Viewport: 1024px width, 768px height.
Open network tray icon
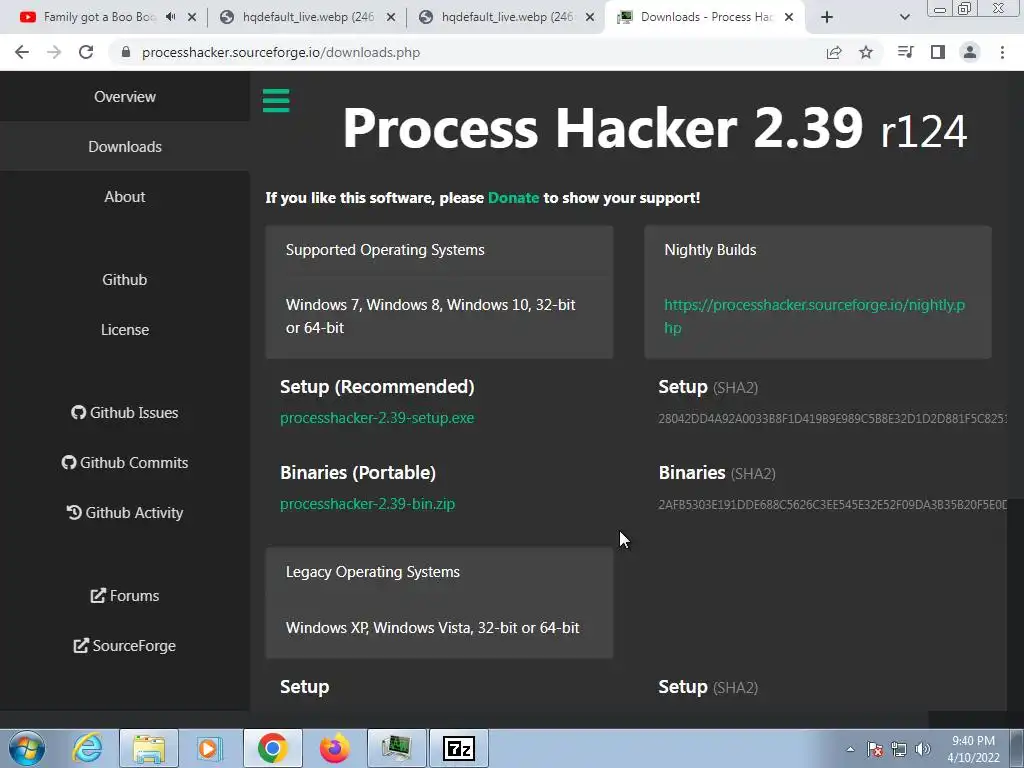(x=899, y=750)
